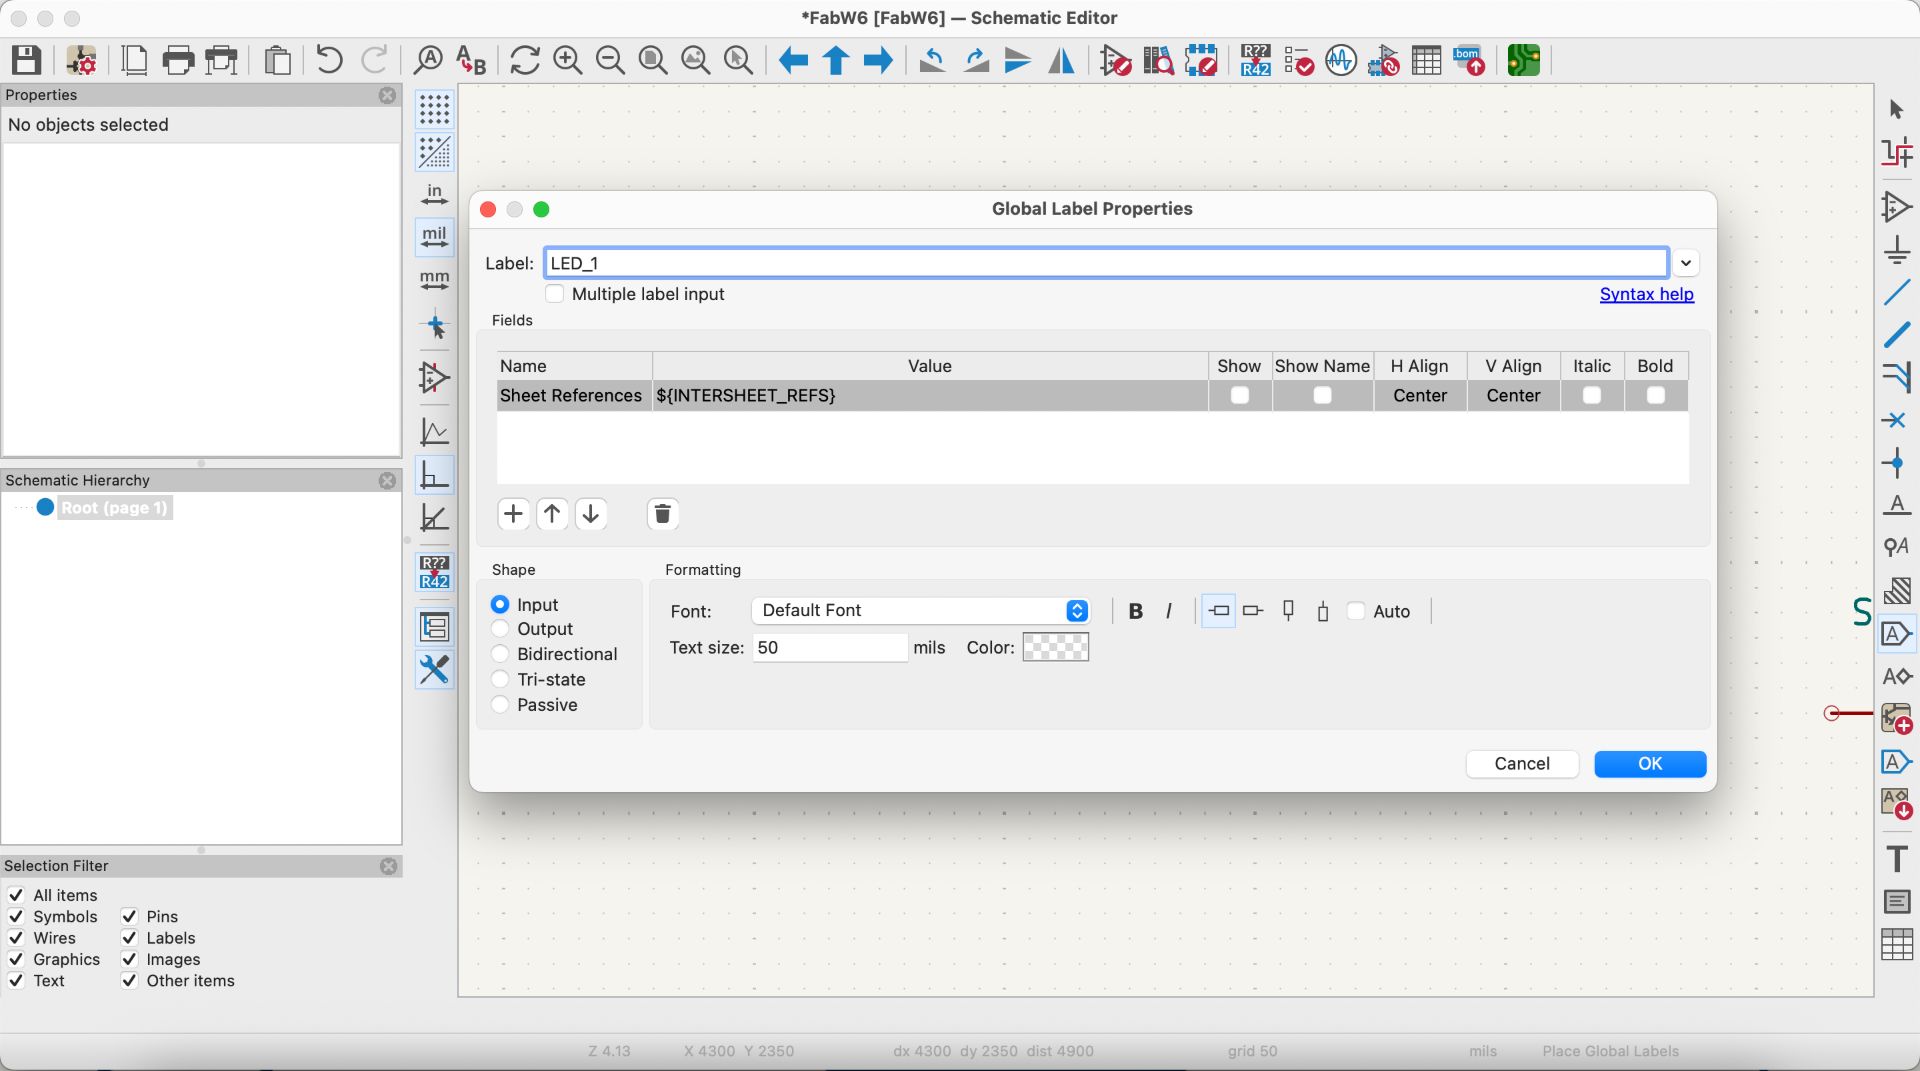Open H Align Center cell for Sheet References
Image resolution: width=1920 pixels, height=1071 pixels.
pos(1420,396)
